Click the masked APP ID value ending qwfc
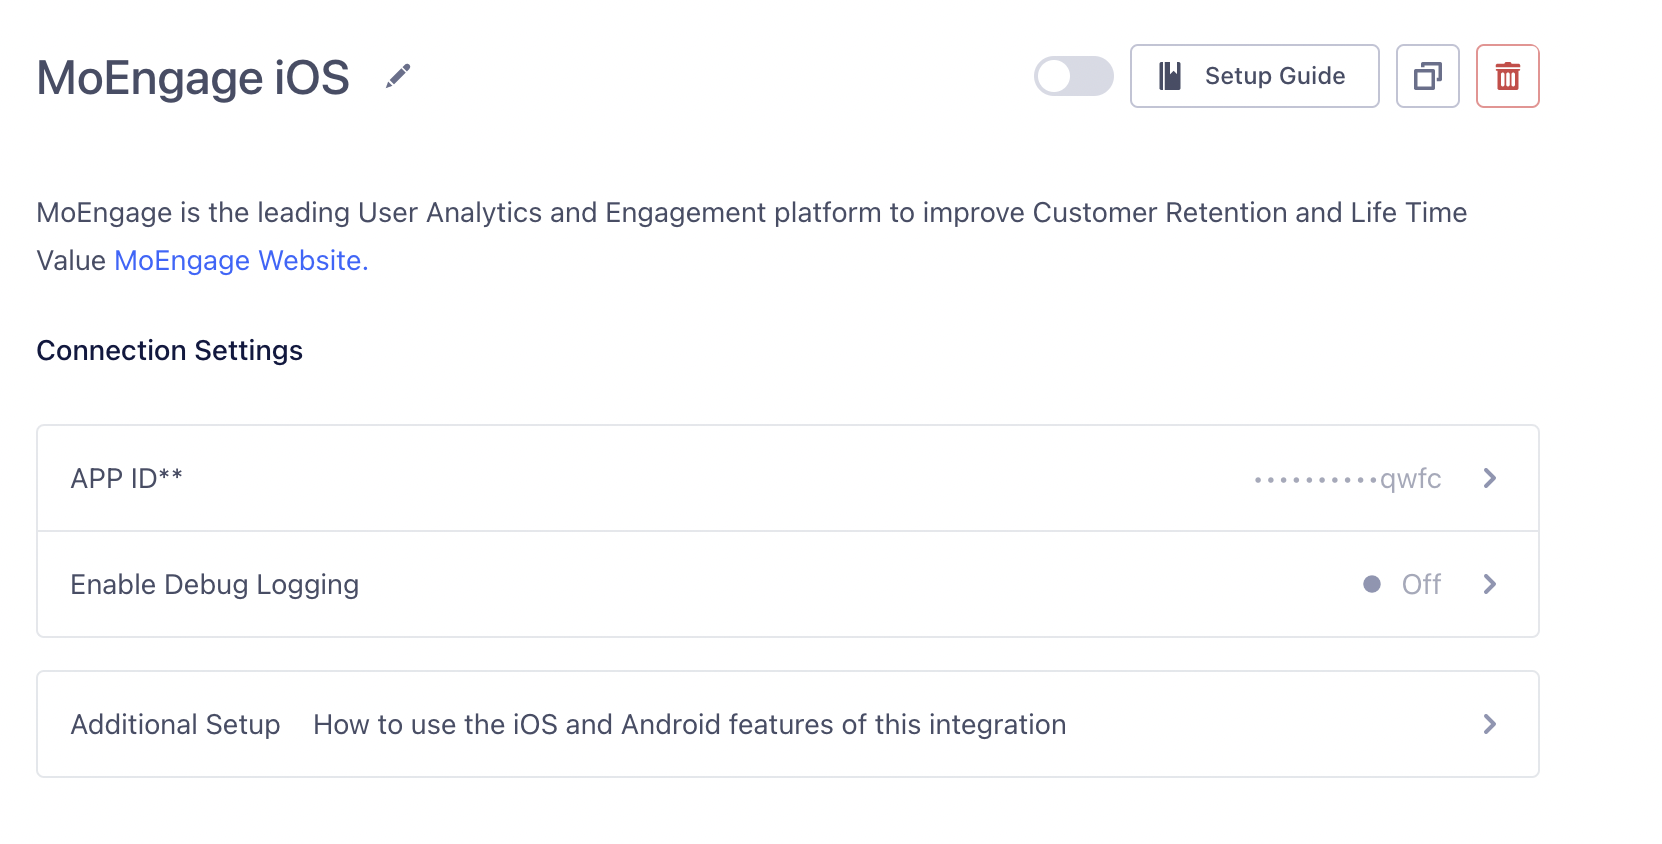The height and width of the screenshot is (844, 1662). 1347,479
